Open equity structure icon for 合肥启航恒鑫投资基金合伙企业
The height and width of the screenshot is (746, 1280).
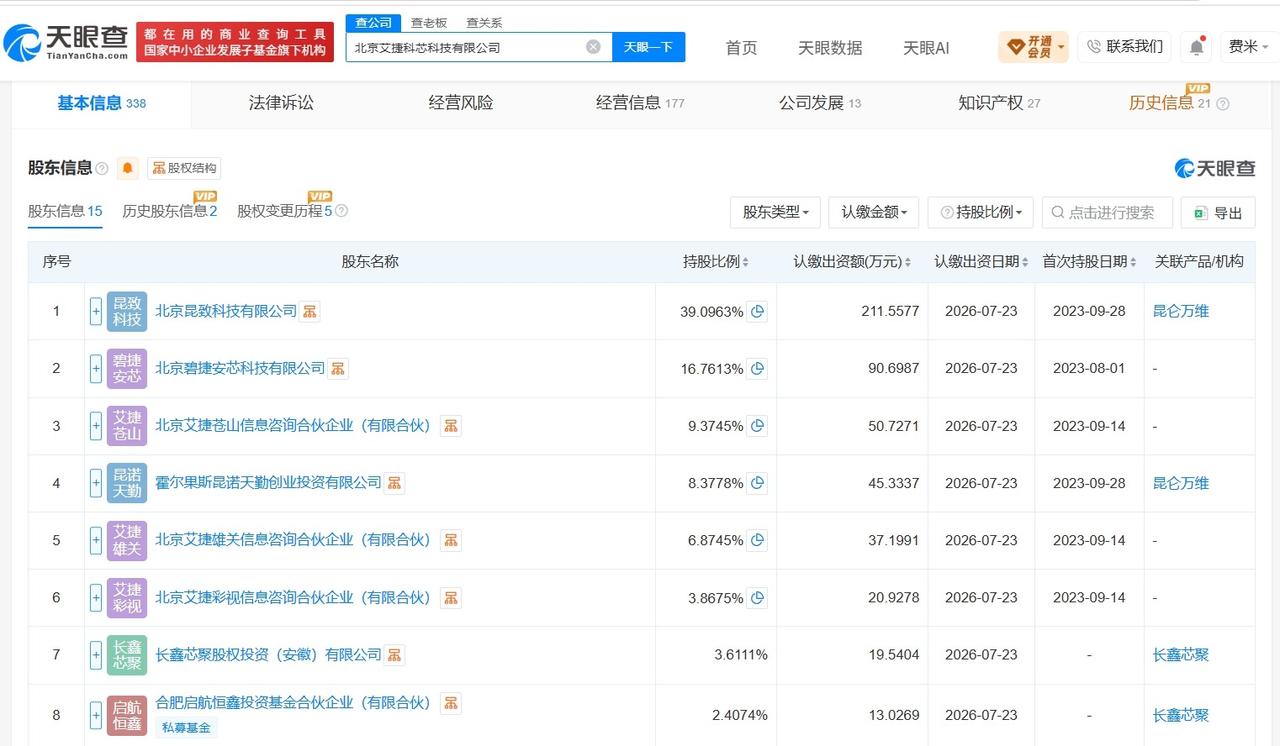coord(452,703)
